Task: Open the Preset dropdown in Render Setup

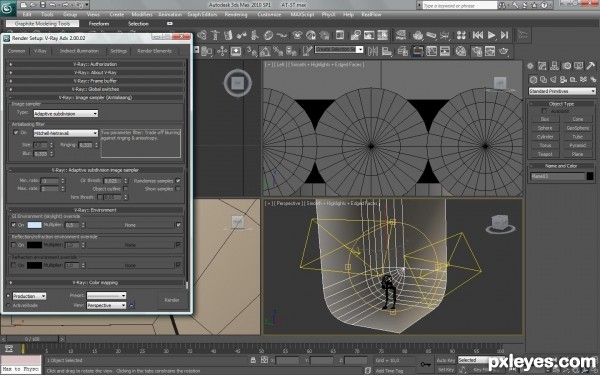Action: coord(106,296)
